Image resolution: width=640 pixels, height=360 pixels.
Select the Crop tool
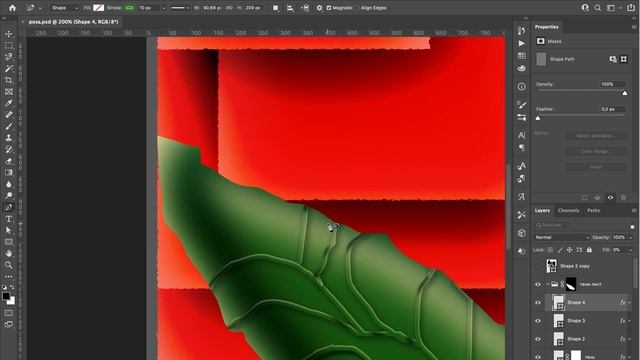[x=9, y=80]
